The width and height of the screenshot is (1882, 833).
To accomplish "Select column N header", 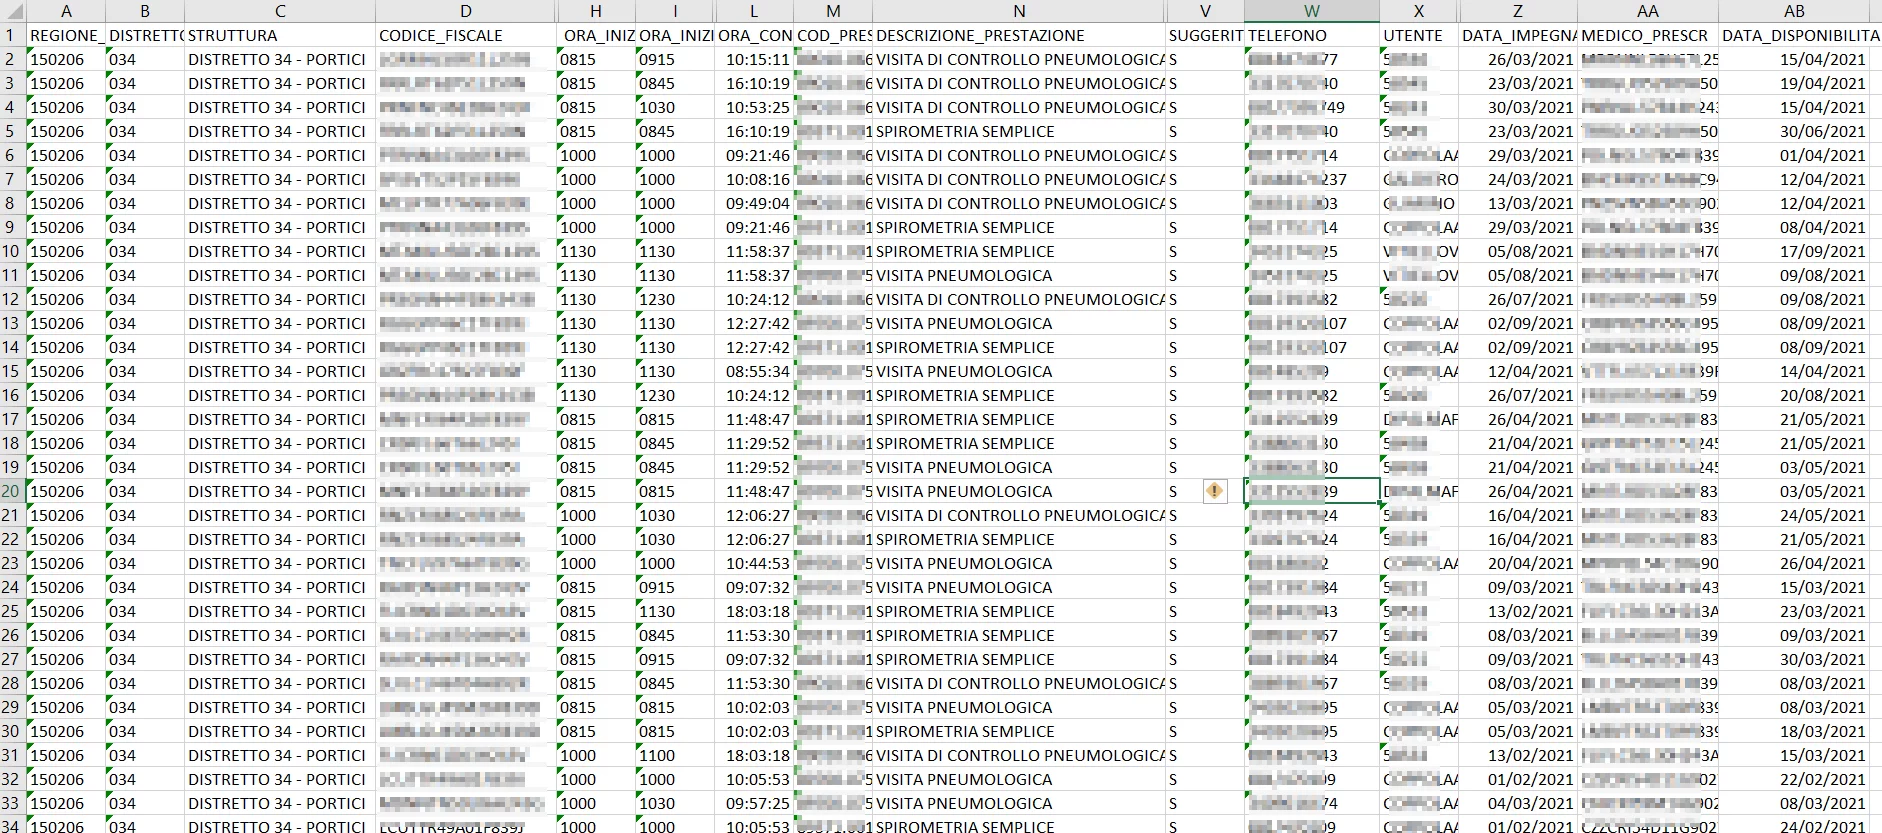I will click(x=1018, y=11).
